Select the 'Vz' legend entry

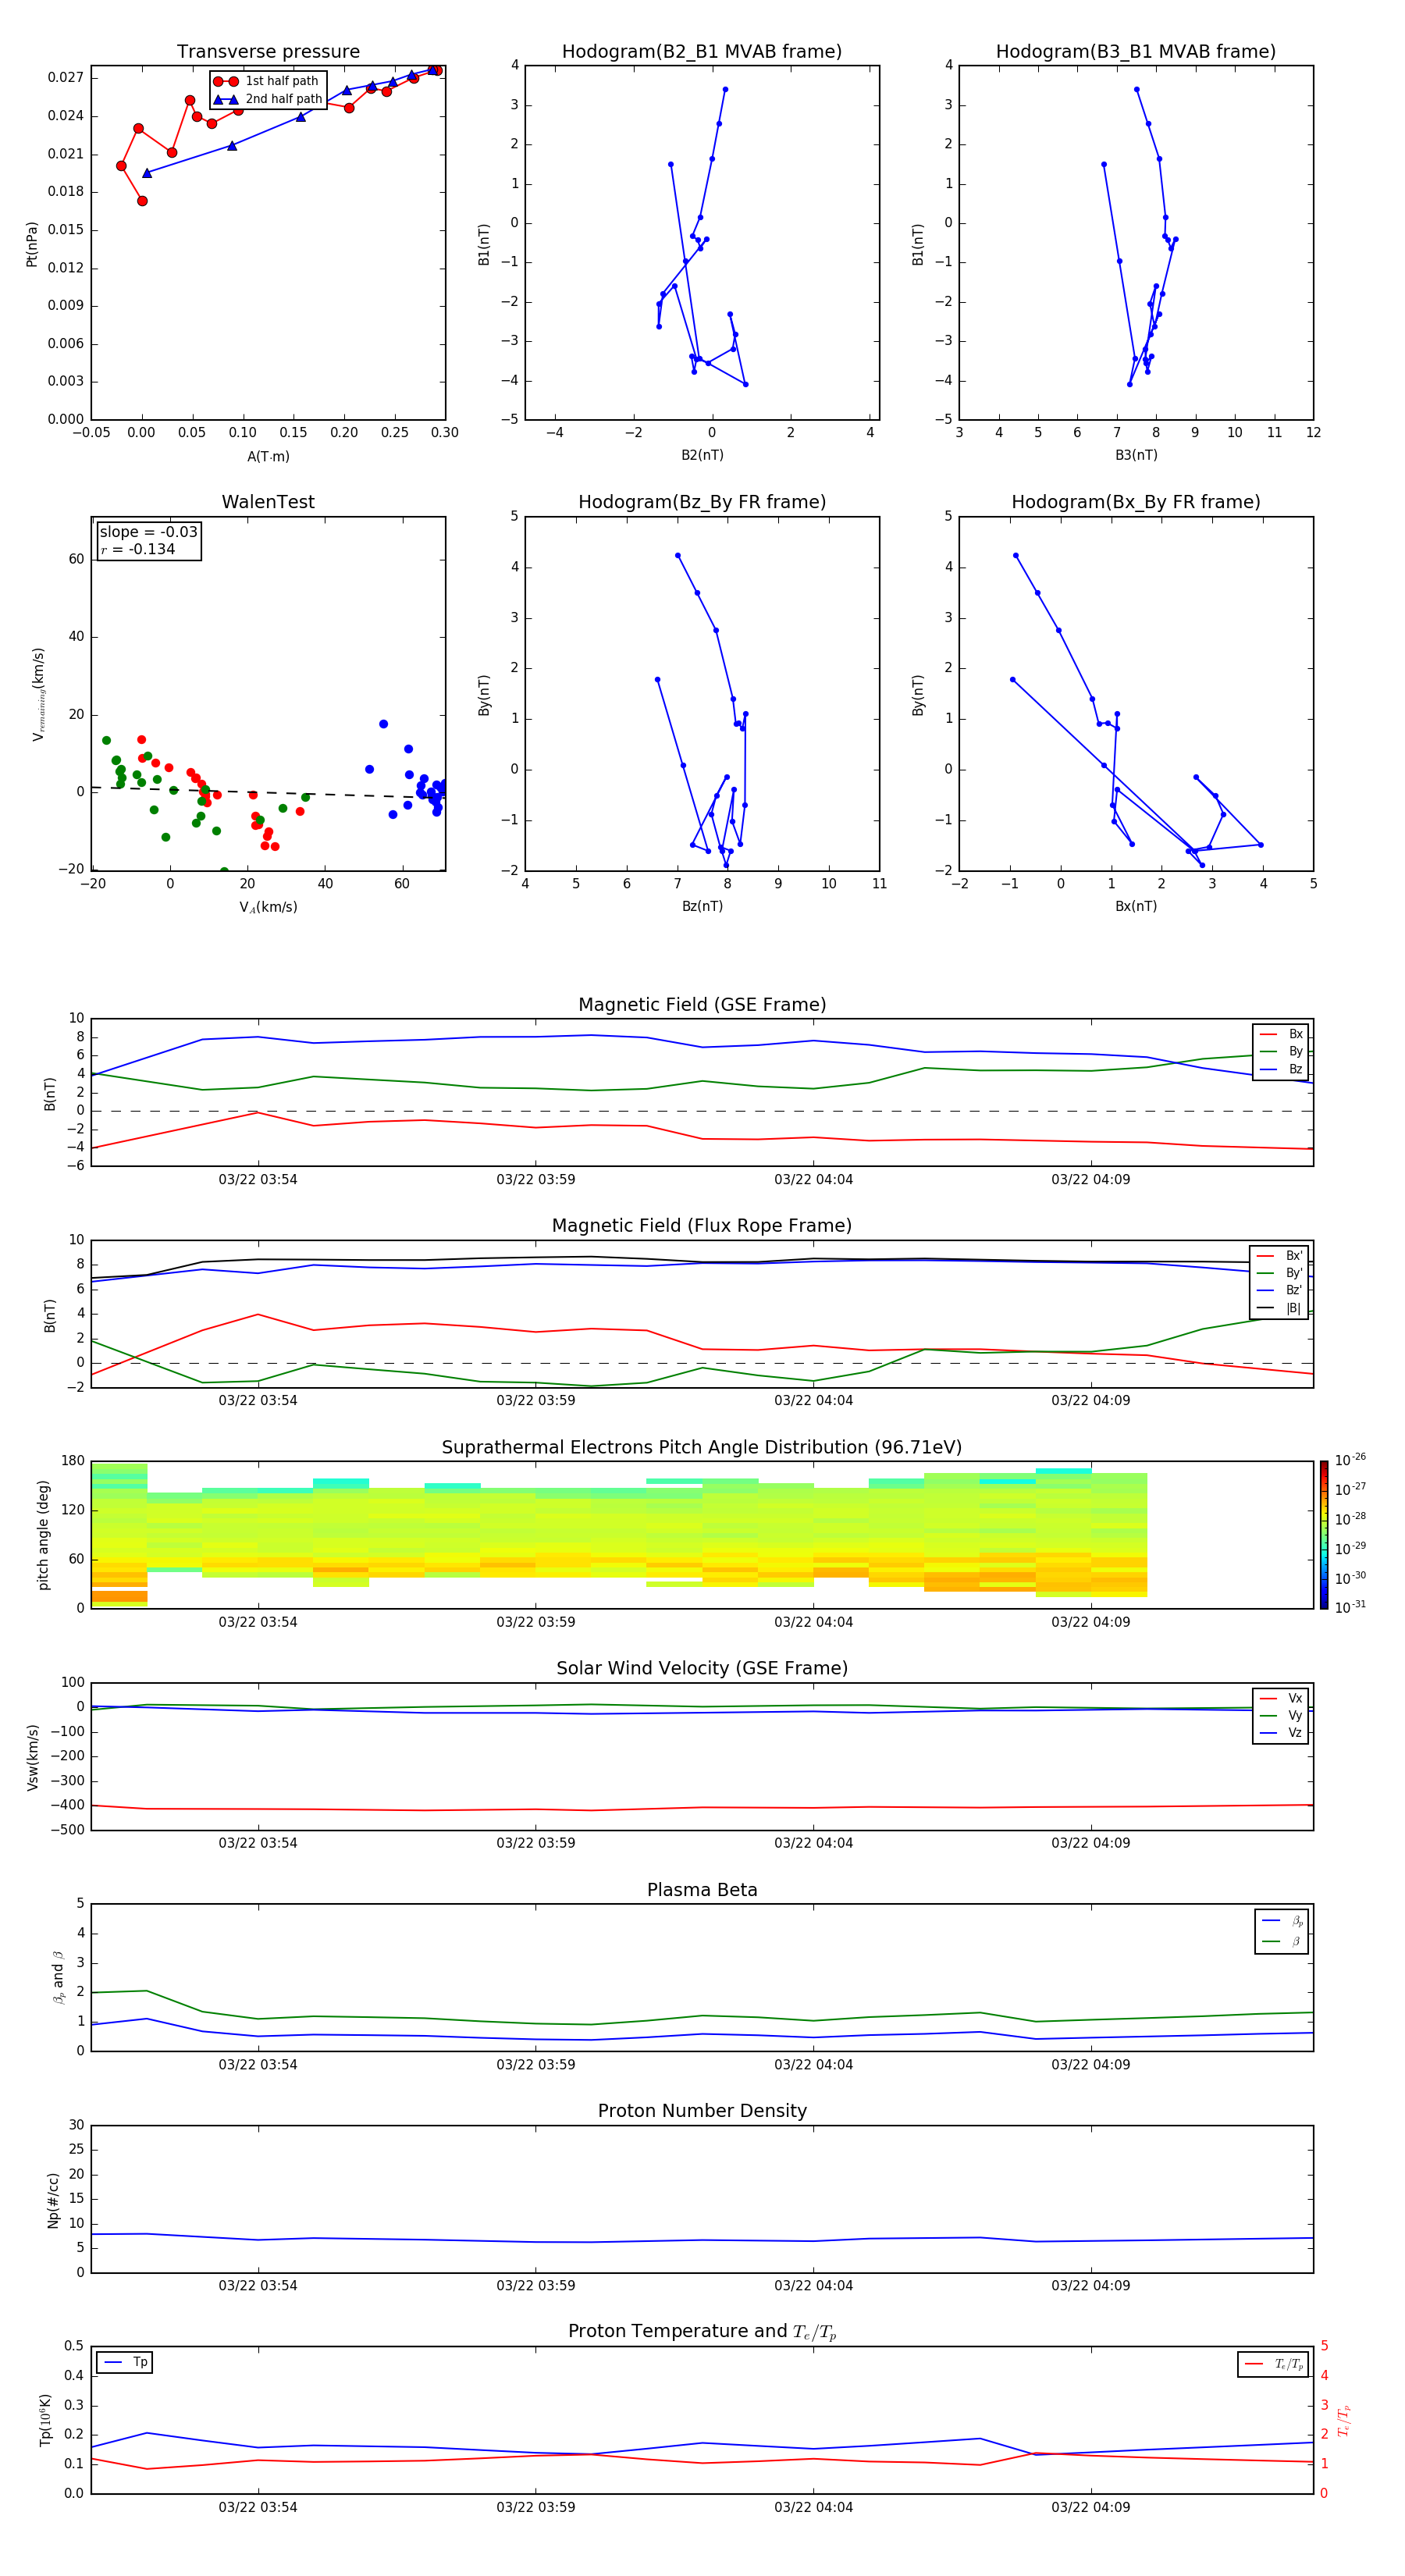coord(1281,1733)
